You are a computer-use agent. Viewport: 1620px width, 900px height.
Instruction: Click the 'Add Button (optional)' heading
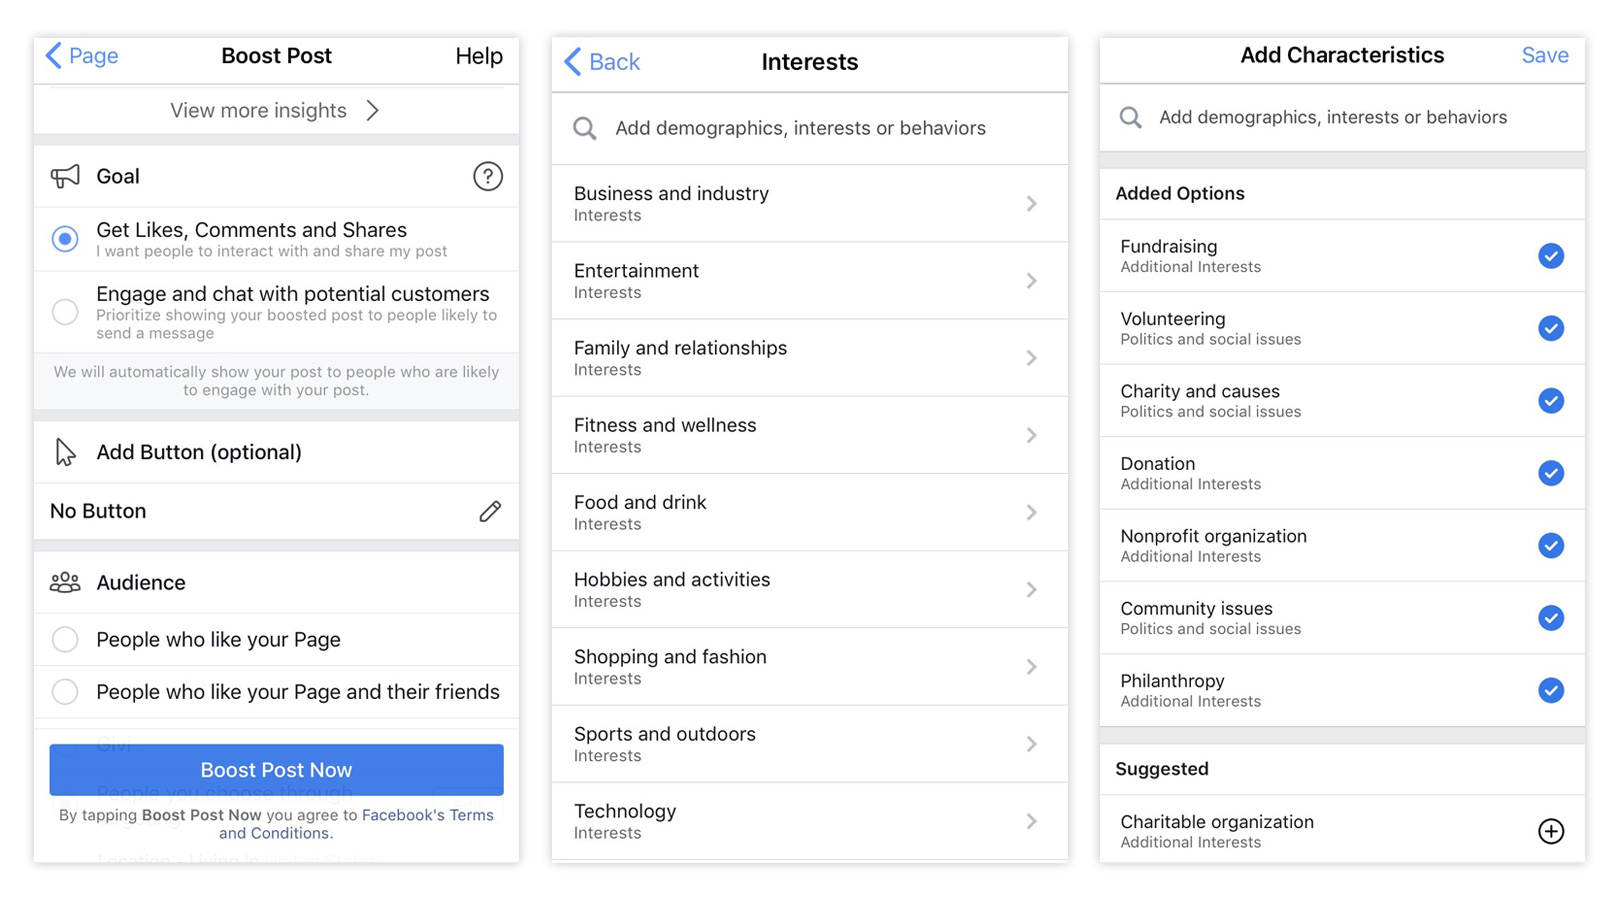pos(199,452)
